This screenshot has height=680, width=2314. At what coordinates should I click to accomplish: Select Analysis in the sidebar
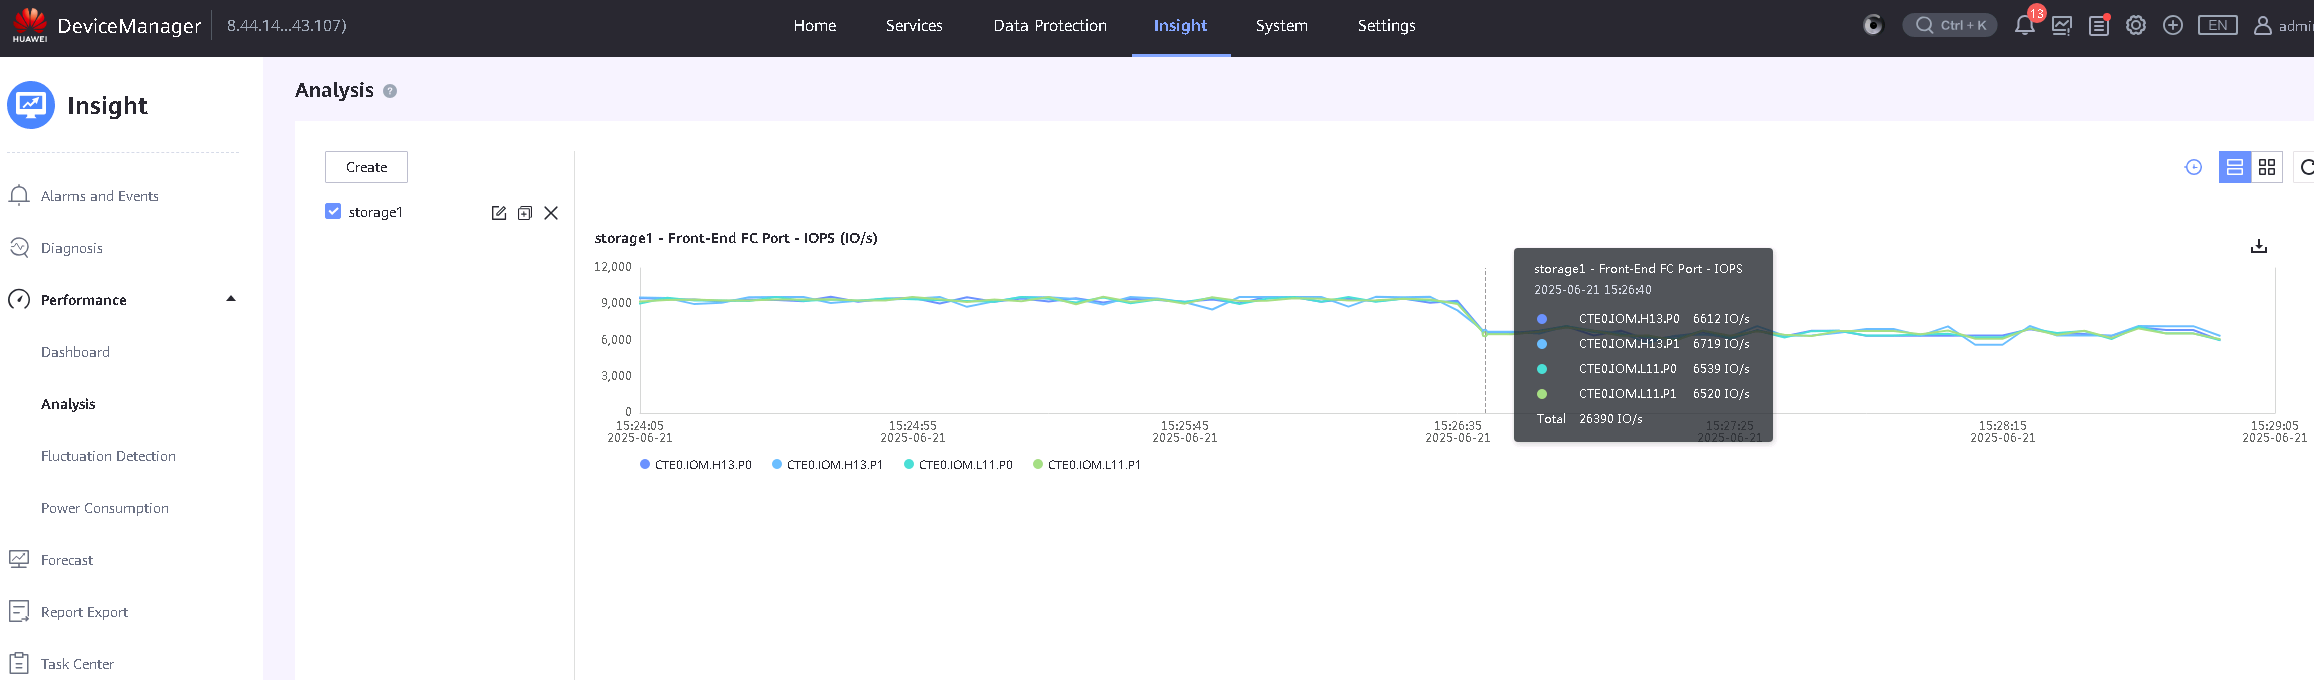[68, 404]
